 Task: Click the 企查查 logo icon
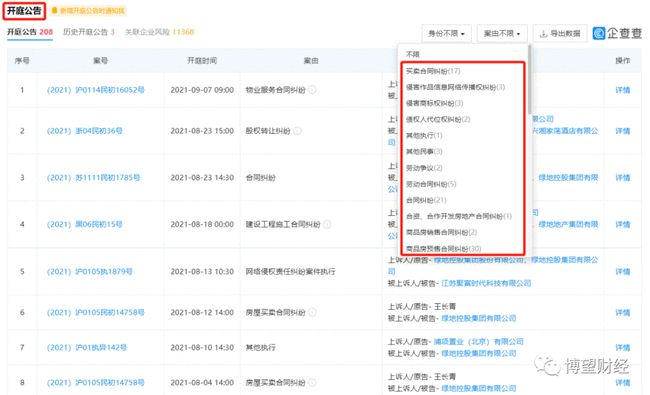[x=599, y=33]
